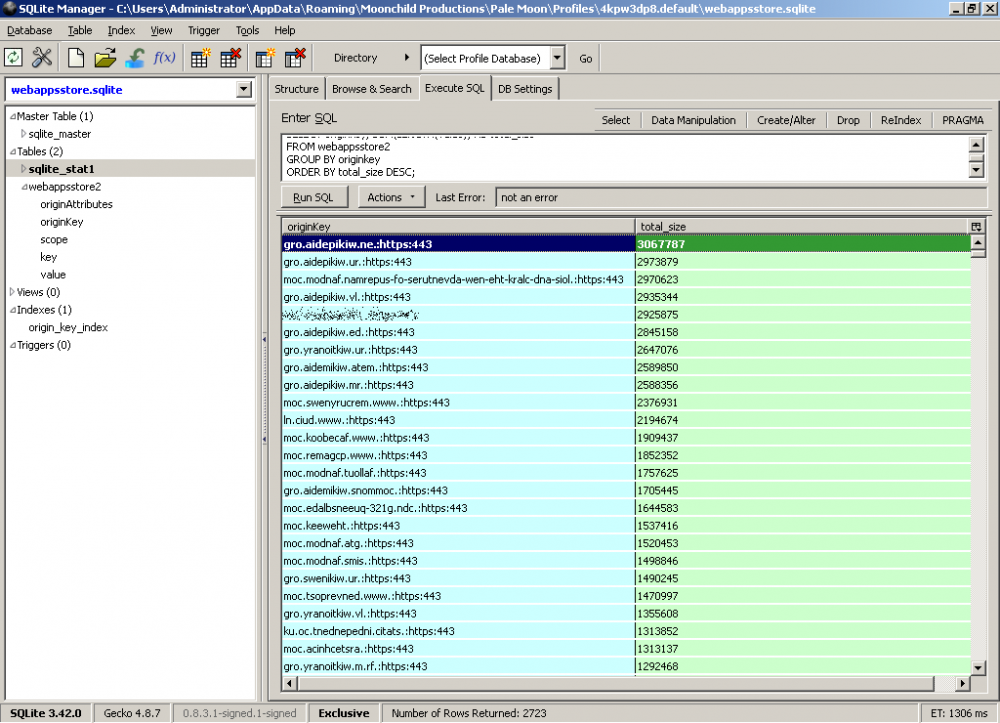Click the Connect Database folder icon

pos(105,58)
